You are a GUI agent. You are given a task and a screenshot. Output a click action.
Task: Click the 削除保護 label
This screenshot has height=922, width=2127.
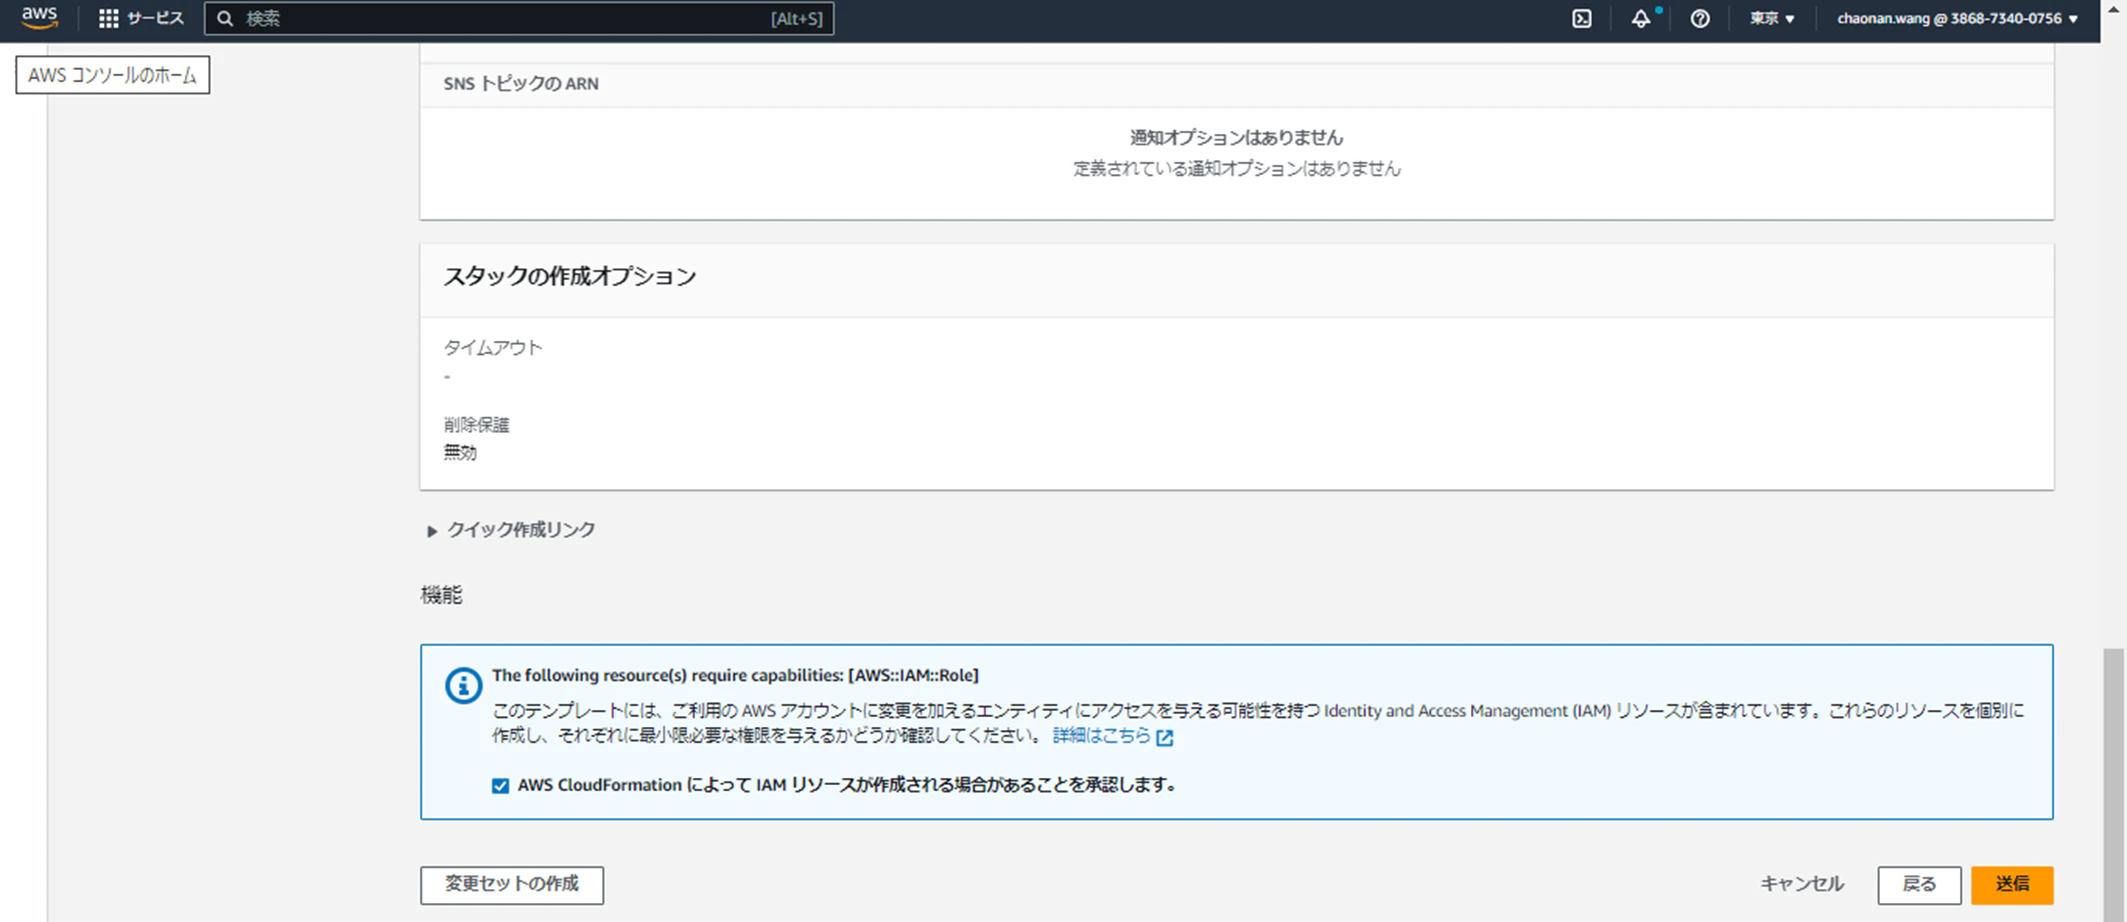[x=476, y=425]
